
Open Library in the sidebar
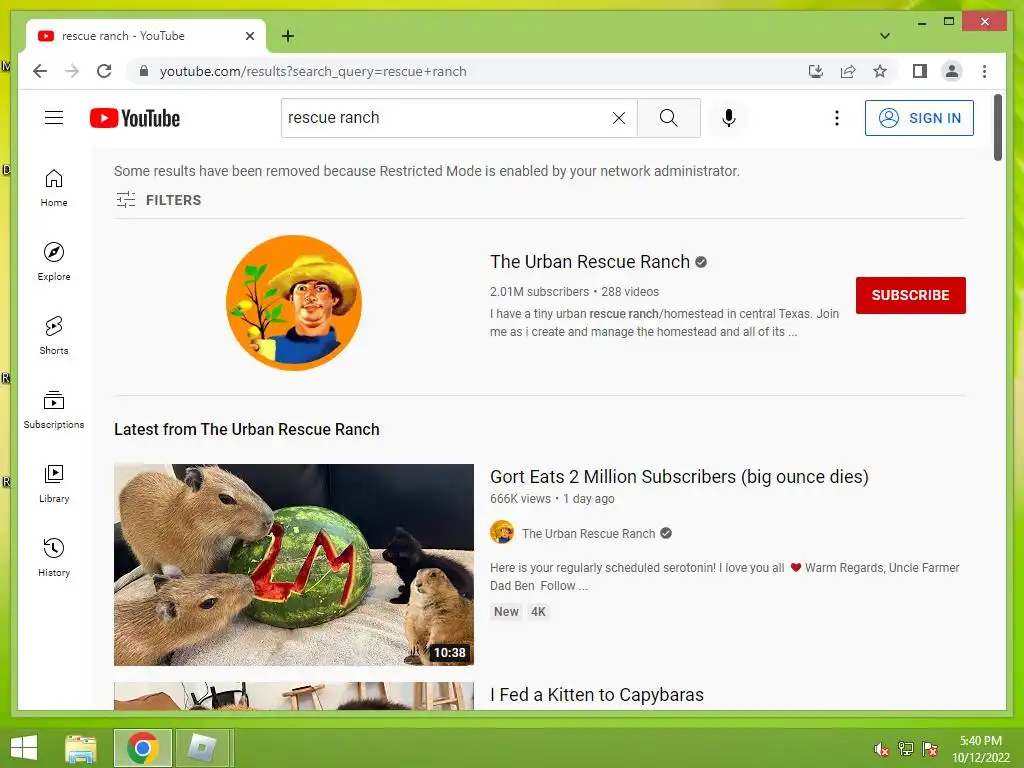point(54,483)
